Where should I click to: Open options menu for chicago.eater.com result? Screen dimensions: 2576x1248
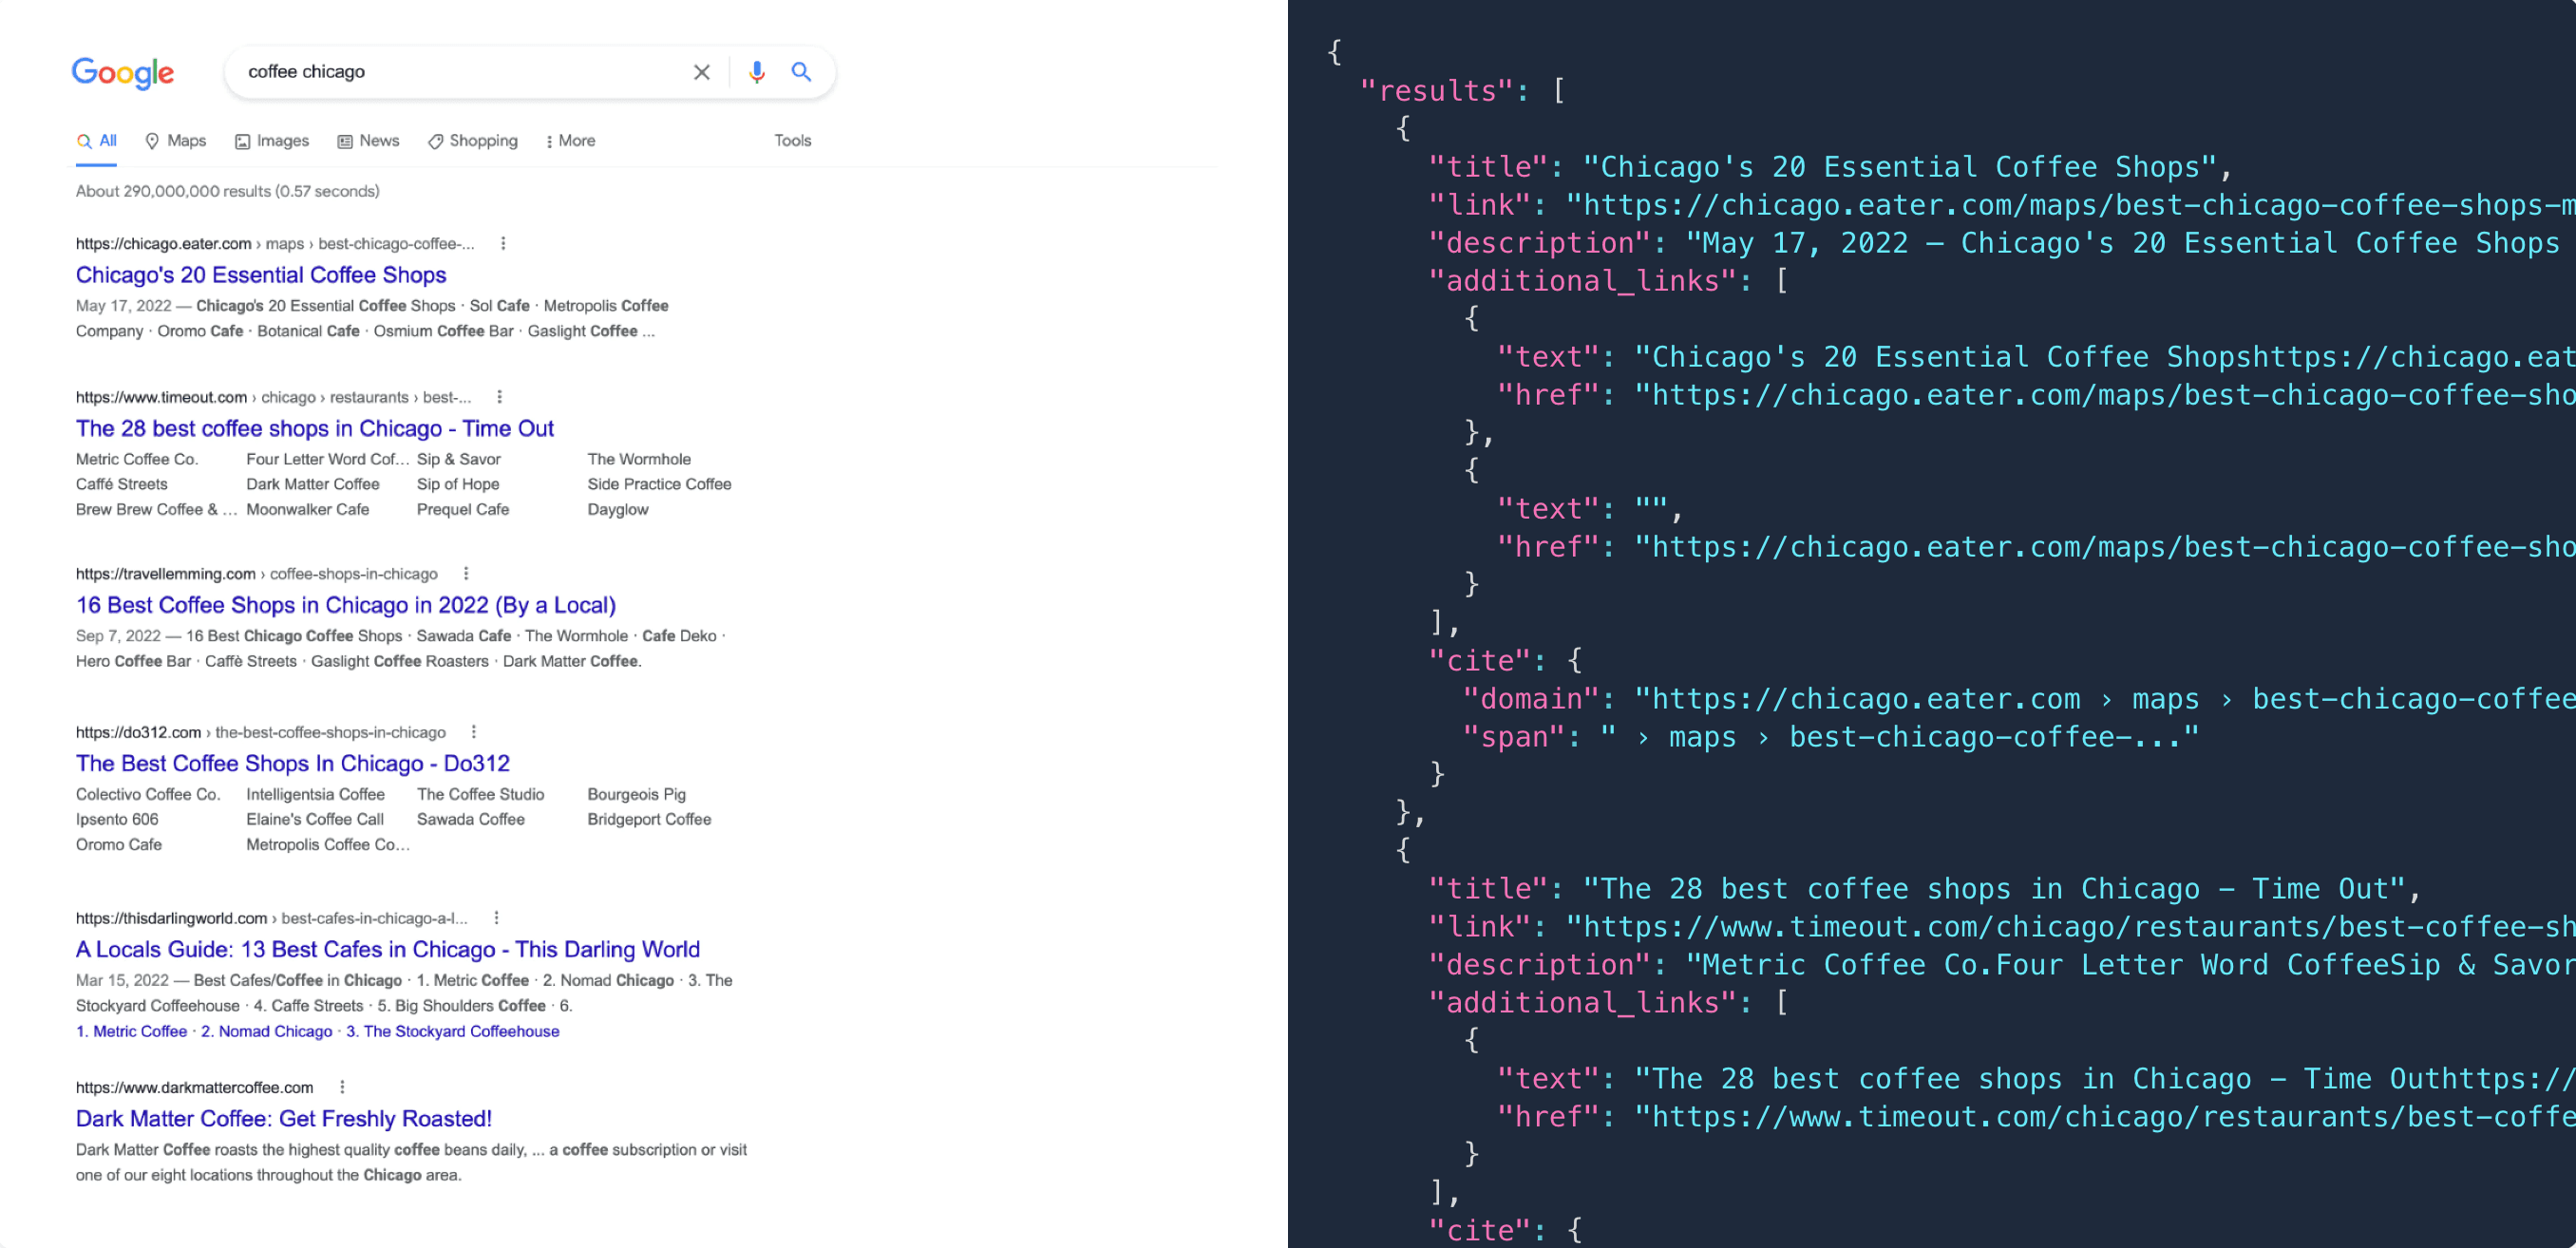pyautogui.click(x=503, y=243)
